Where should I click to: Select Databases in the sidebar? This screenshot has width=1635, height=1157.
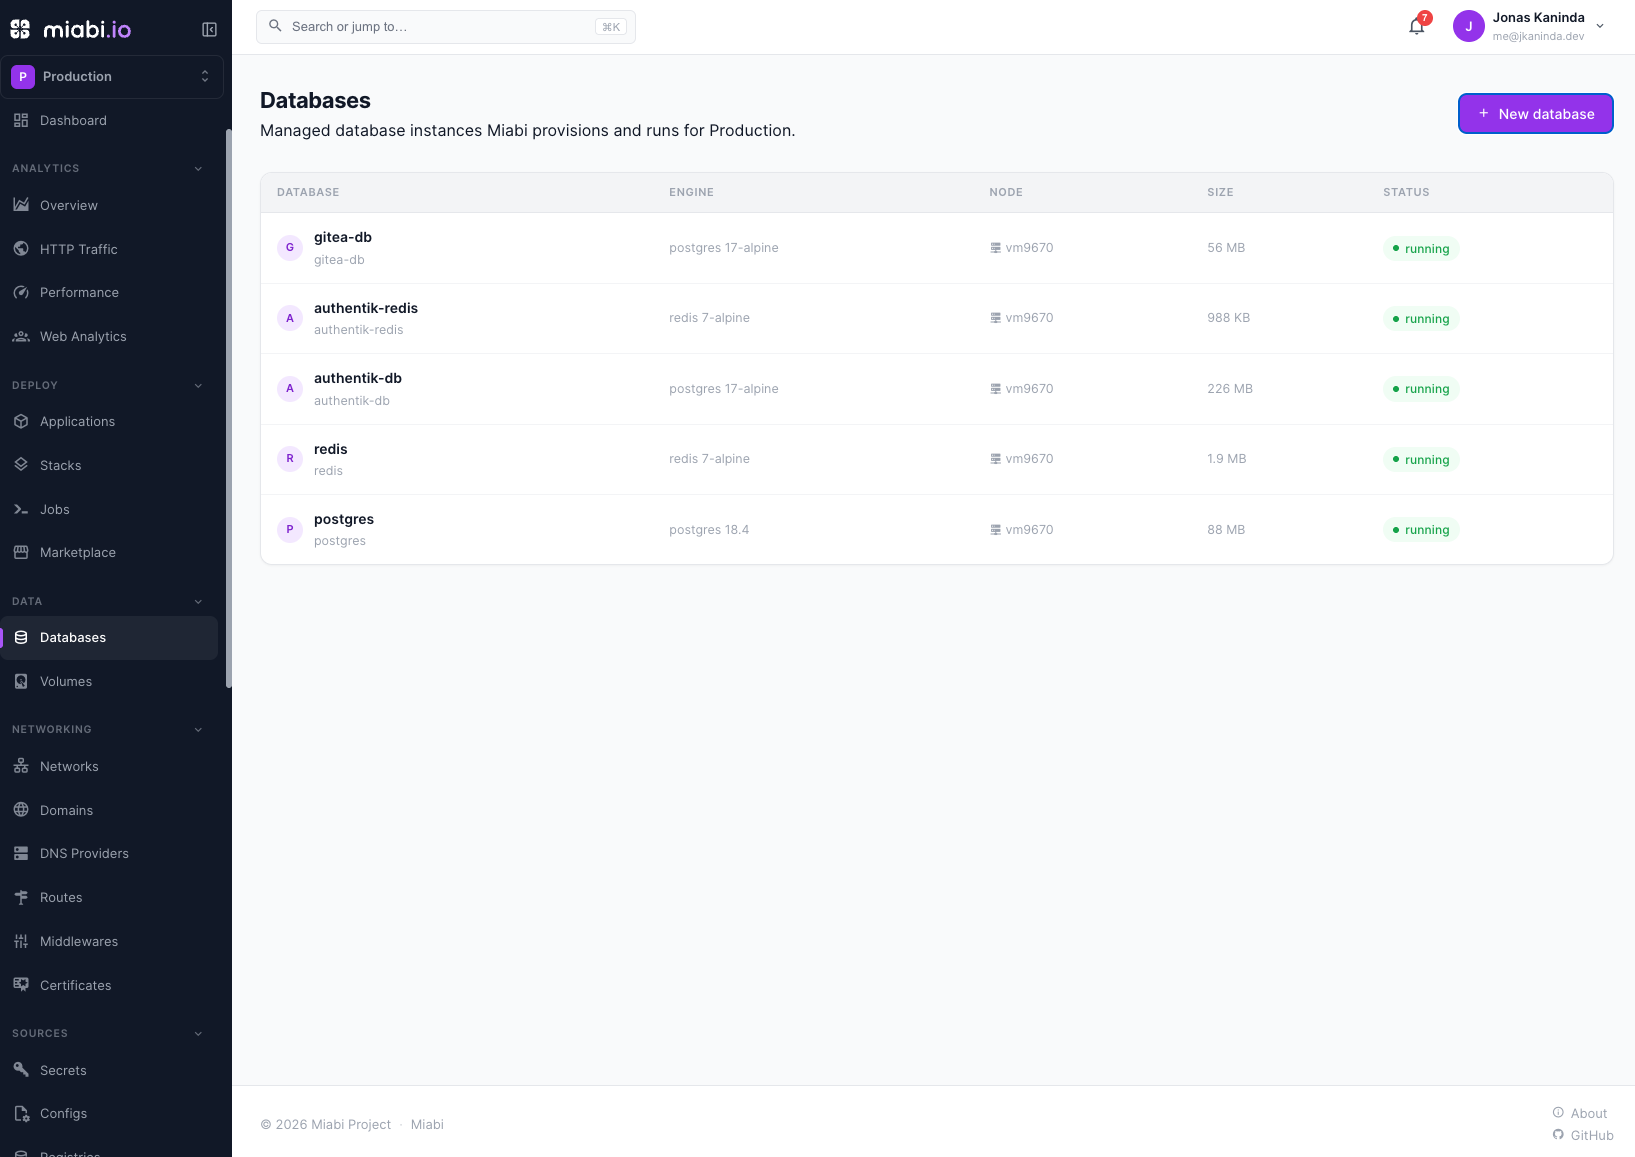(109, 638)
